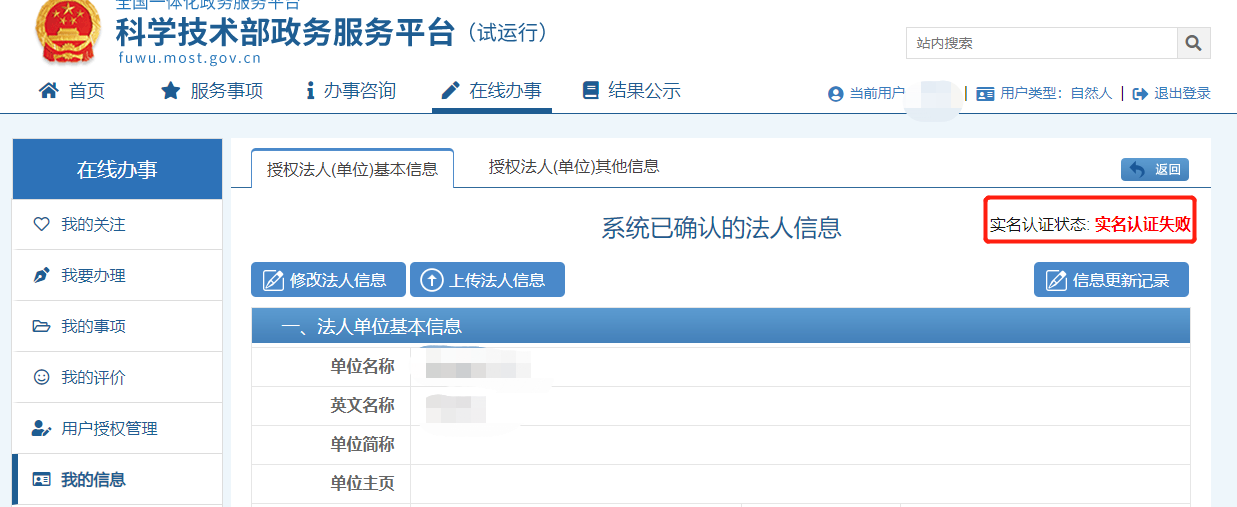1237x507 pixels.
Task: Click the 修改法人信息 button
Action: point(327,280)
